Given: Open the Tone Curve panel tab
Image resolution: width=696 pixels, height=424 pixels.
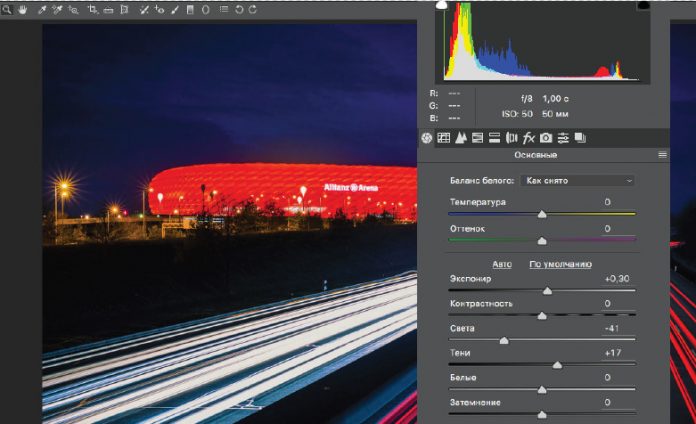Looking at the screenshot, I should [443, 137].
